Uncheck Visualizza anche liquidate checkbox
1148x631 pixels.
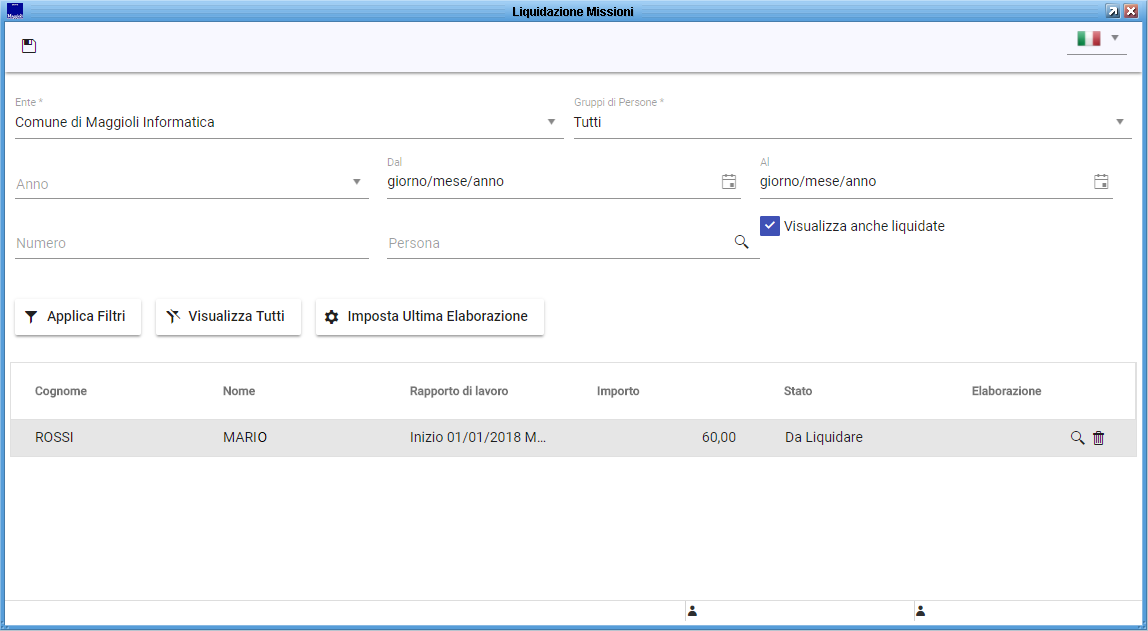(769, 226)
